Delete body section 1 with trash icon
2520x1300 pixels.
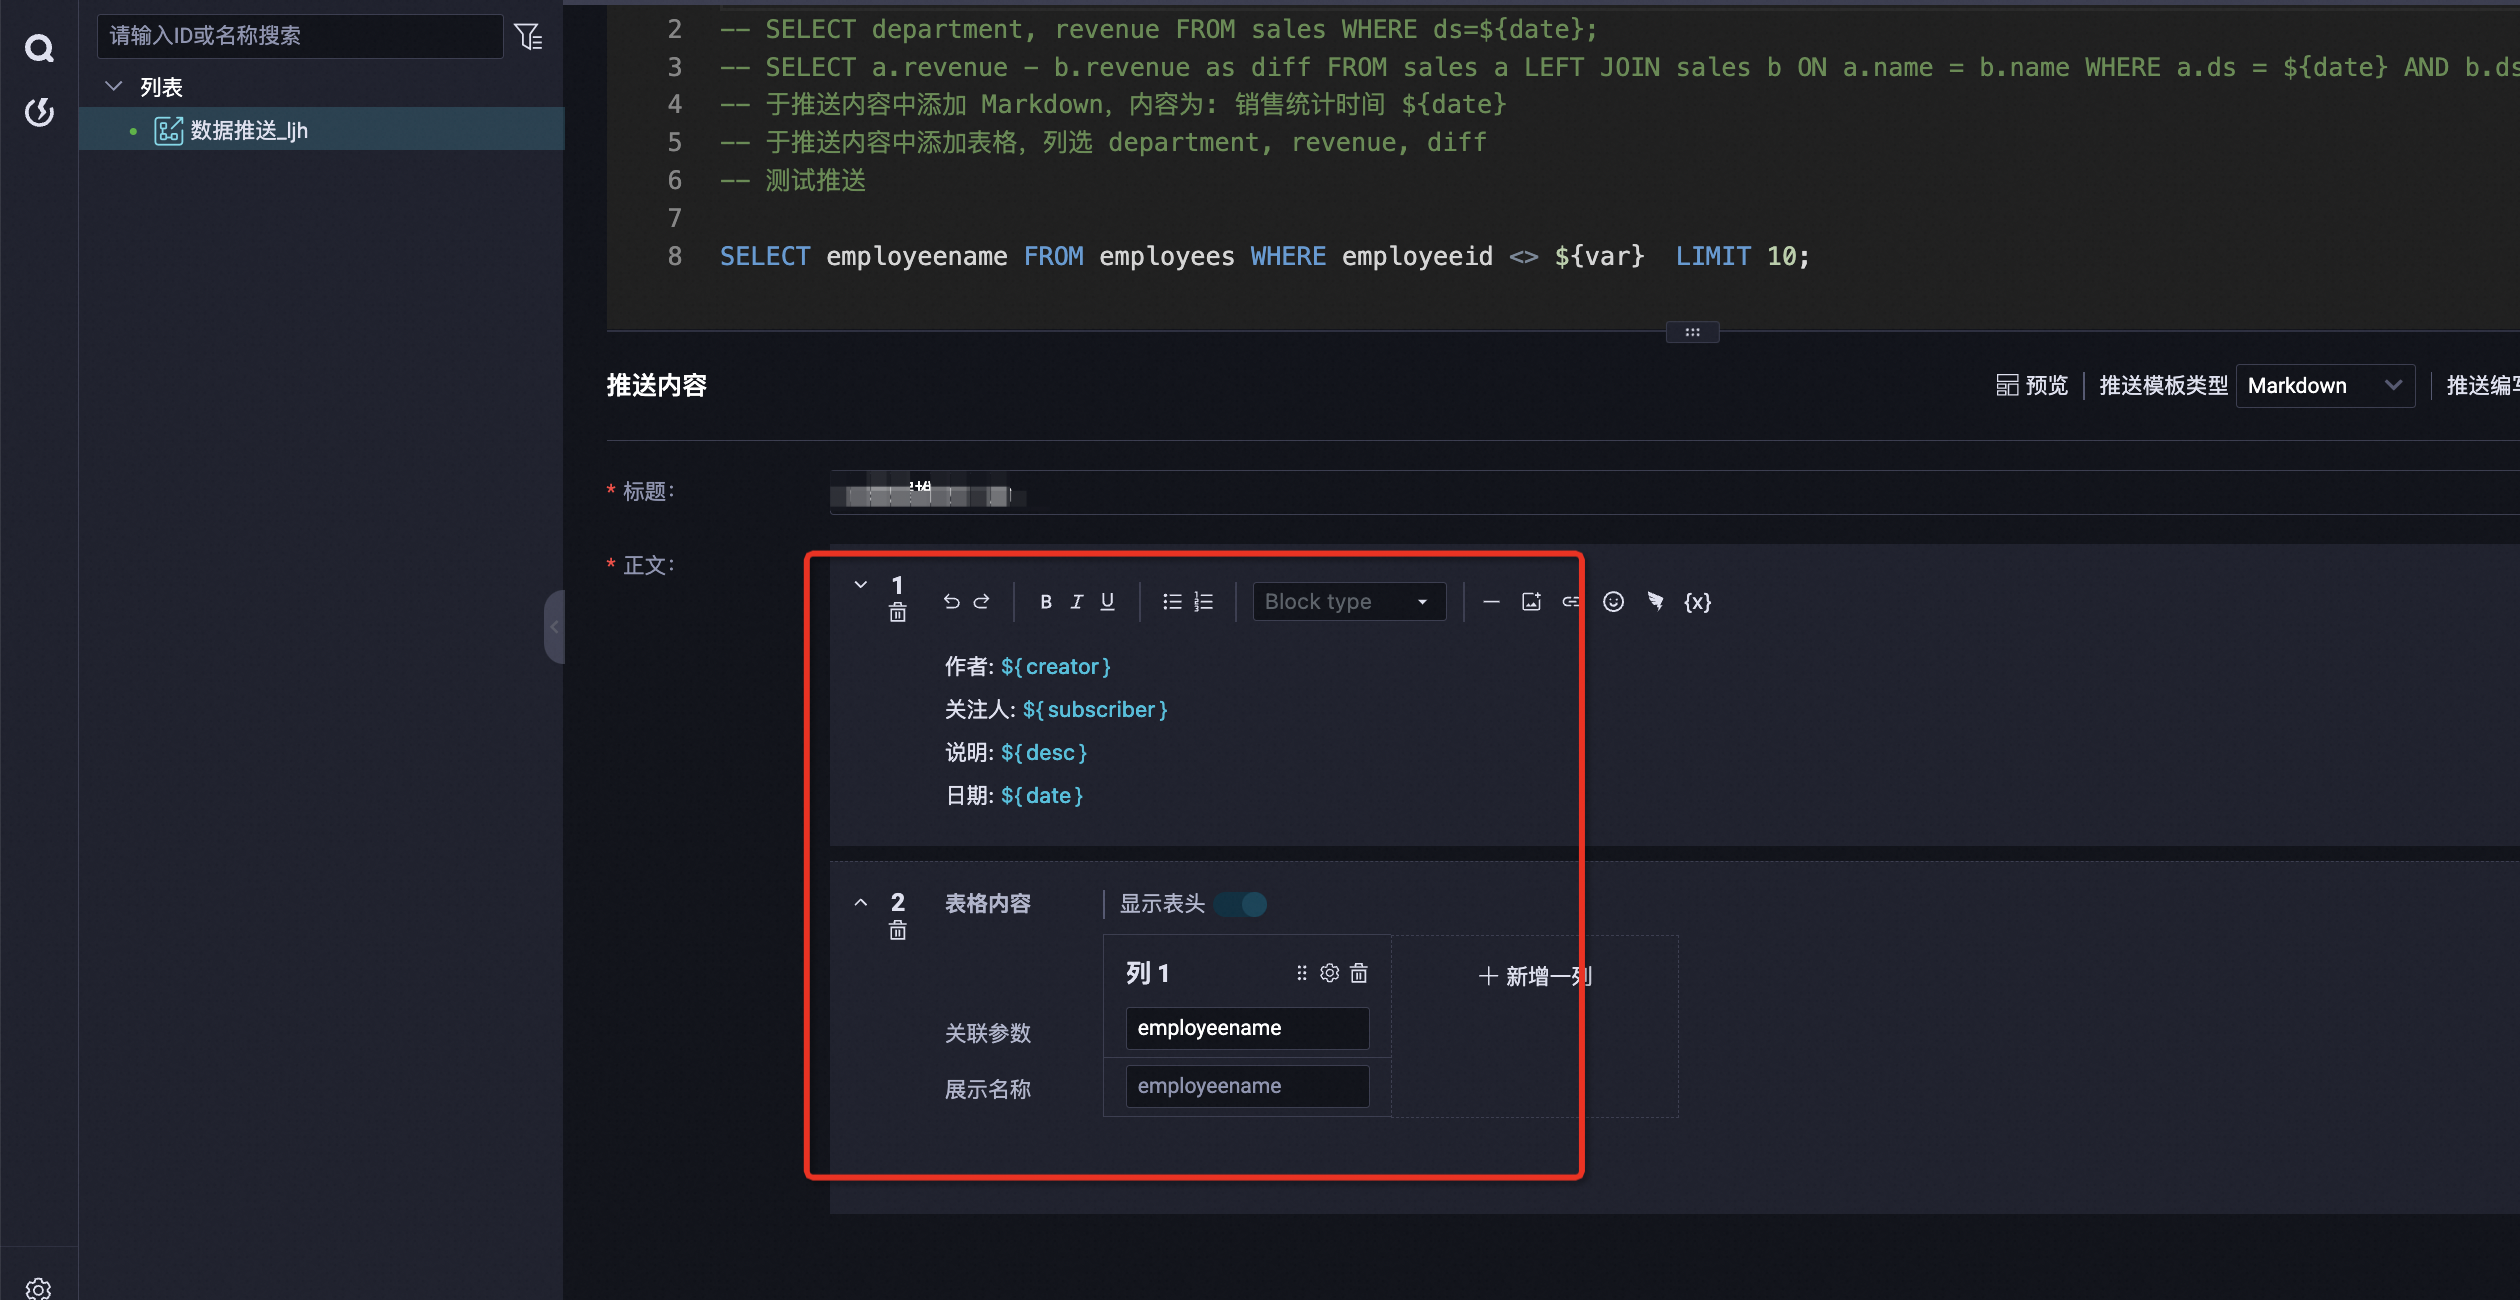click(x=898, y=612)
